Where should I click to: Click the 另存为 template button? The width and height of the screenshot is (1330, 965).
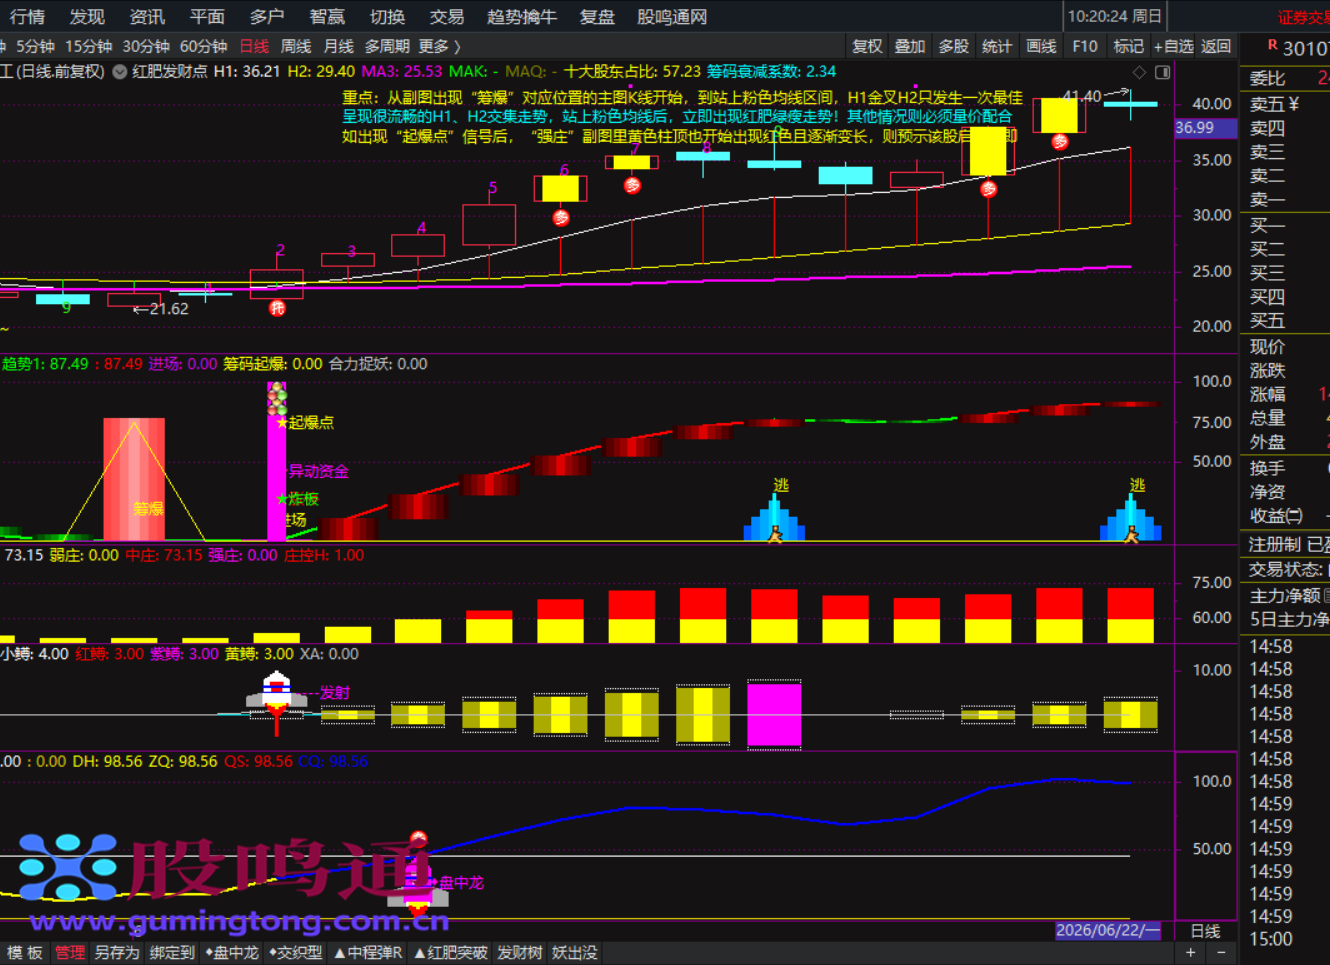click(x=117, y=953)
